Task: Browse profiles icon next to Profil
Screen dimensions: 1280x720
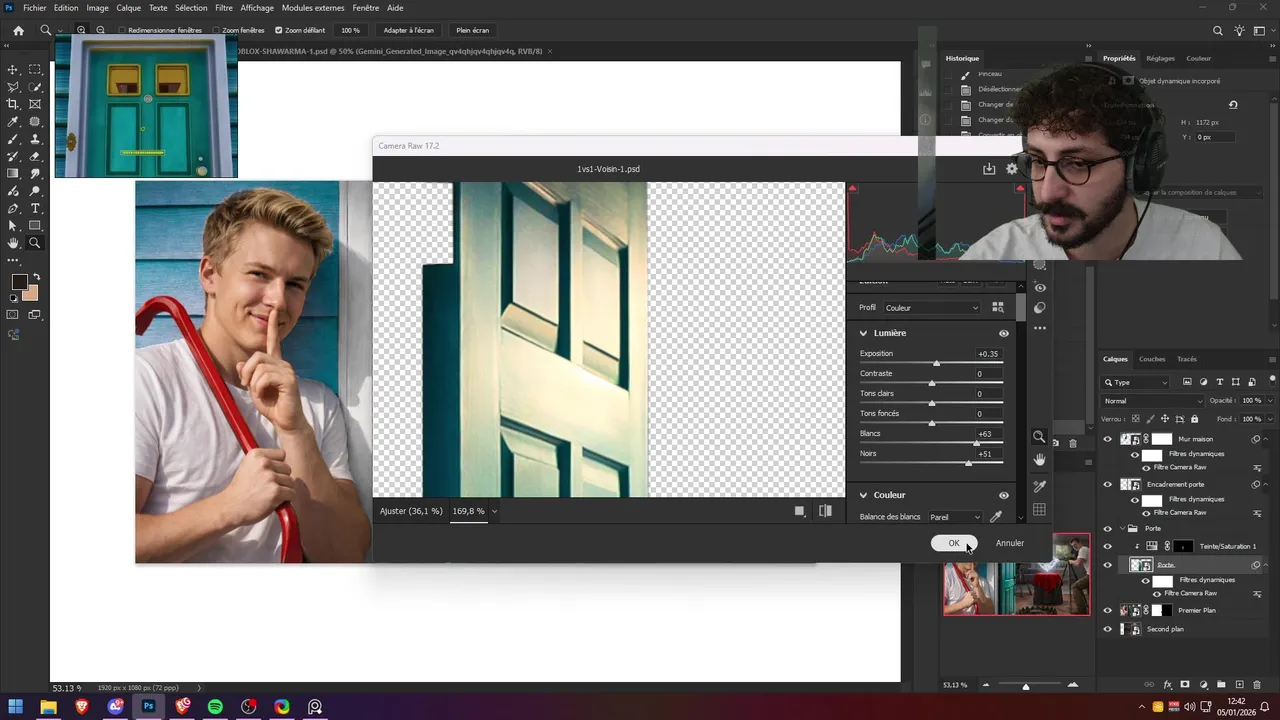Action: coord(997,307)
